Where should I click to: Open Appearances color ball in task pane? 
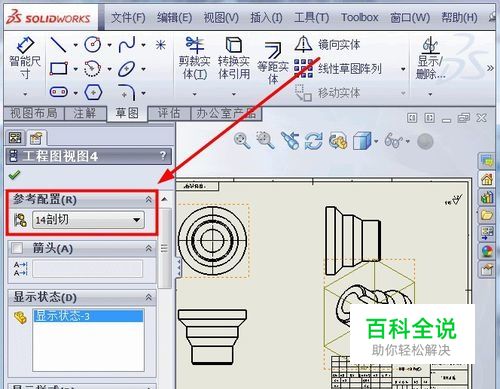(x=486, y=251)
